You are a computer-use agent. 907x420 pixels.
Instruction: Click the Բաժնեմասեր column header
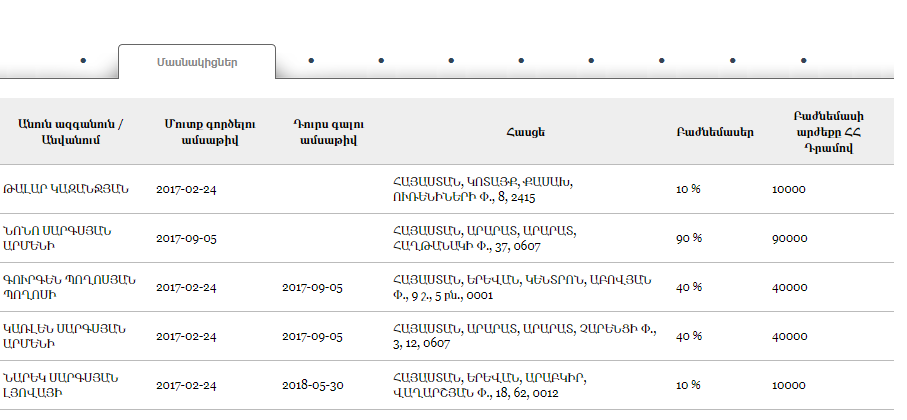[715, 132]
